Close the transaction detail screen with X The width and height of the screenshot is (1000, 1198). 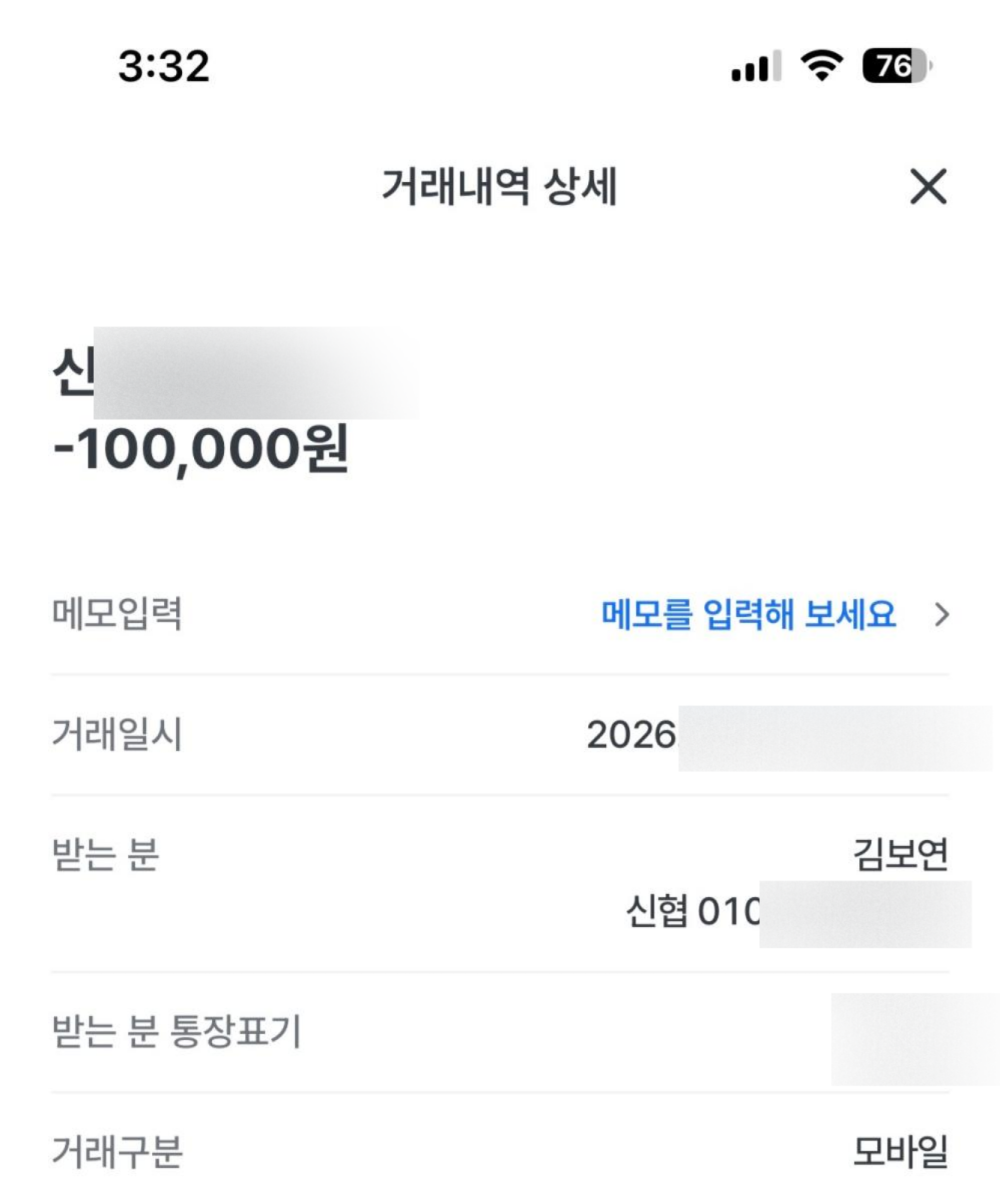tap(928, 187)
